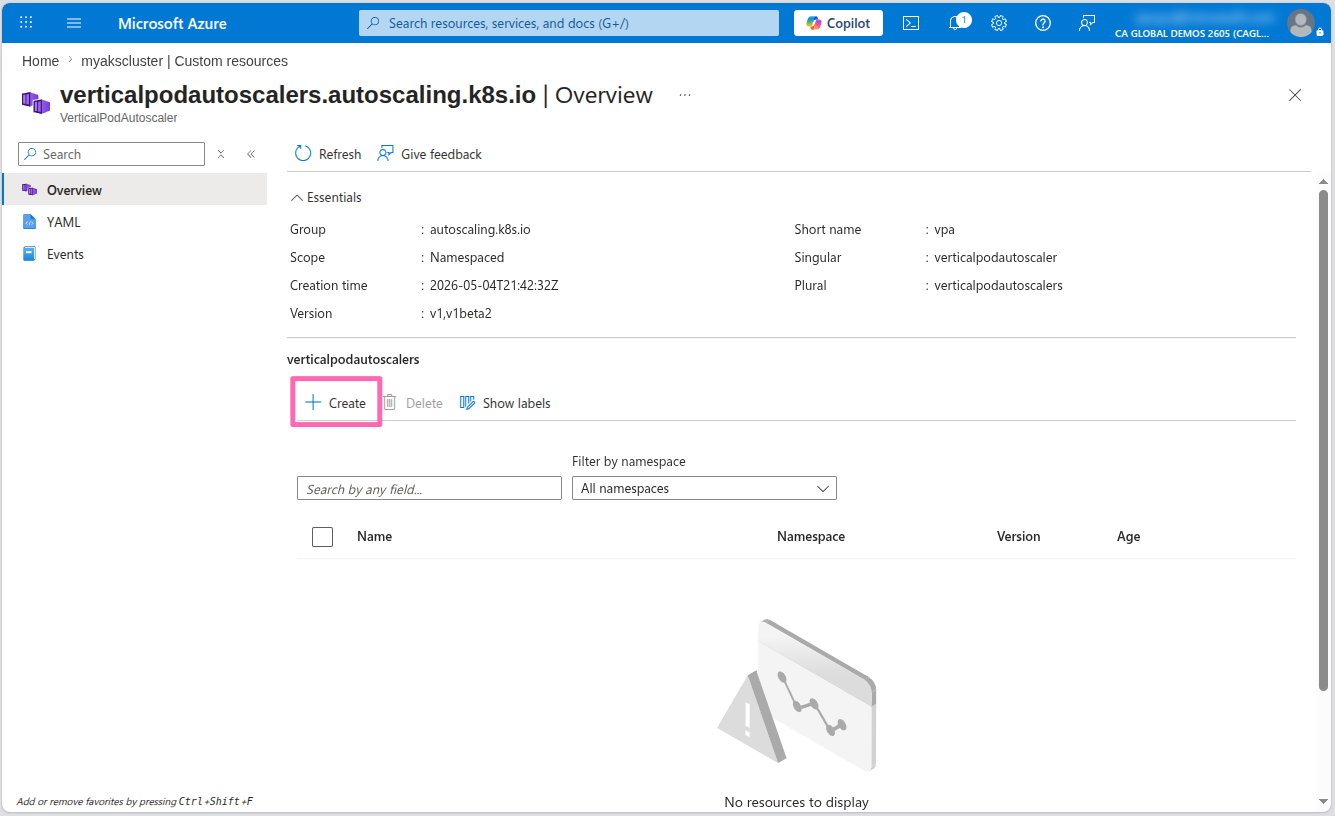Clear sidebar search with small x icon
The image size is (1335, 816).
221,154
